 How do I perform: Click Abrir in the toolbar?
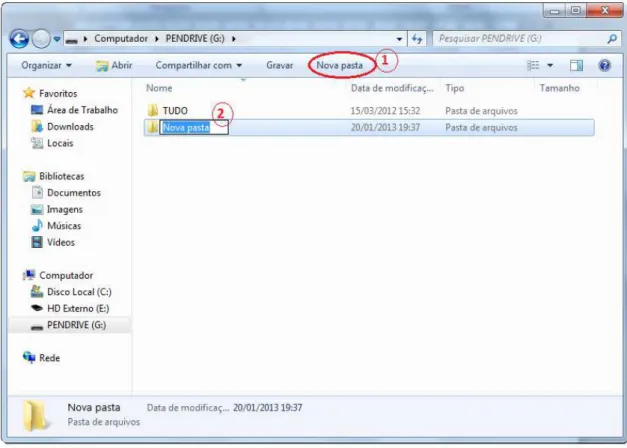(114, 65)
